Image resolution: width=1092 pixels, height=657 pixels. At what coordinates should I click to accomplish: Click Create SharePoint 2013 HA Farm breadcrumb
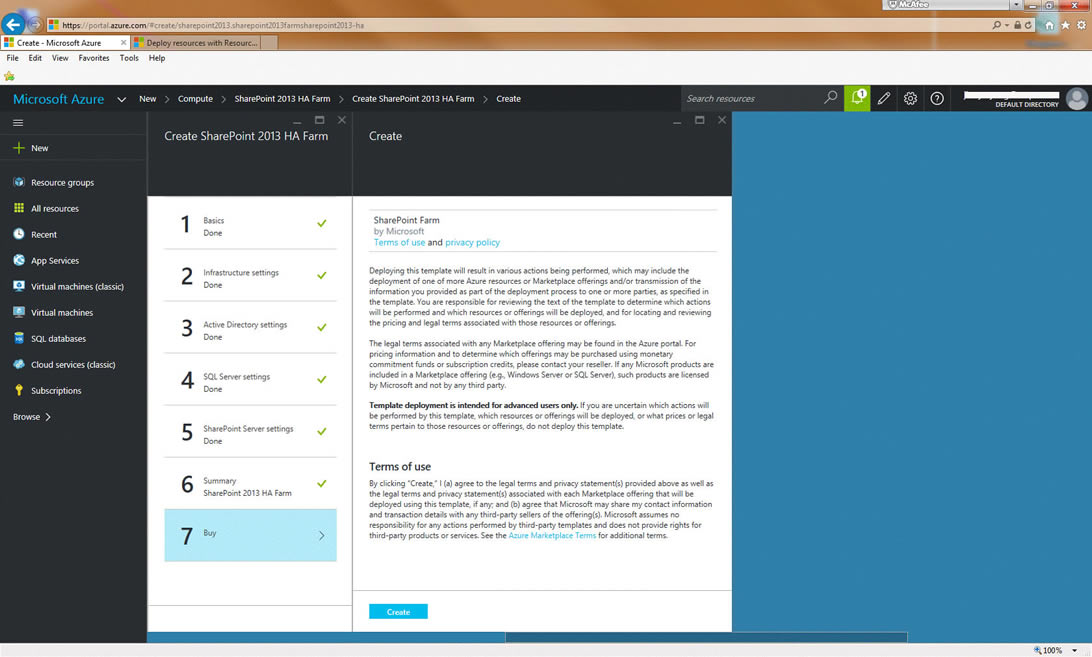413,99
